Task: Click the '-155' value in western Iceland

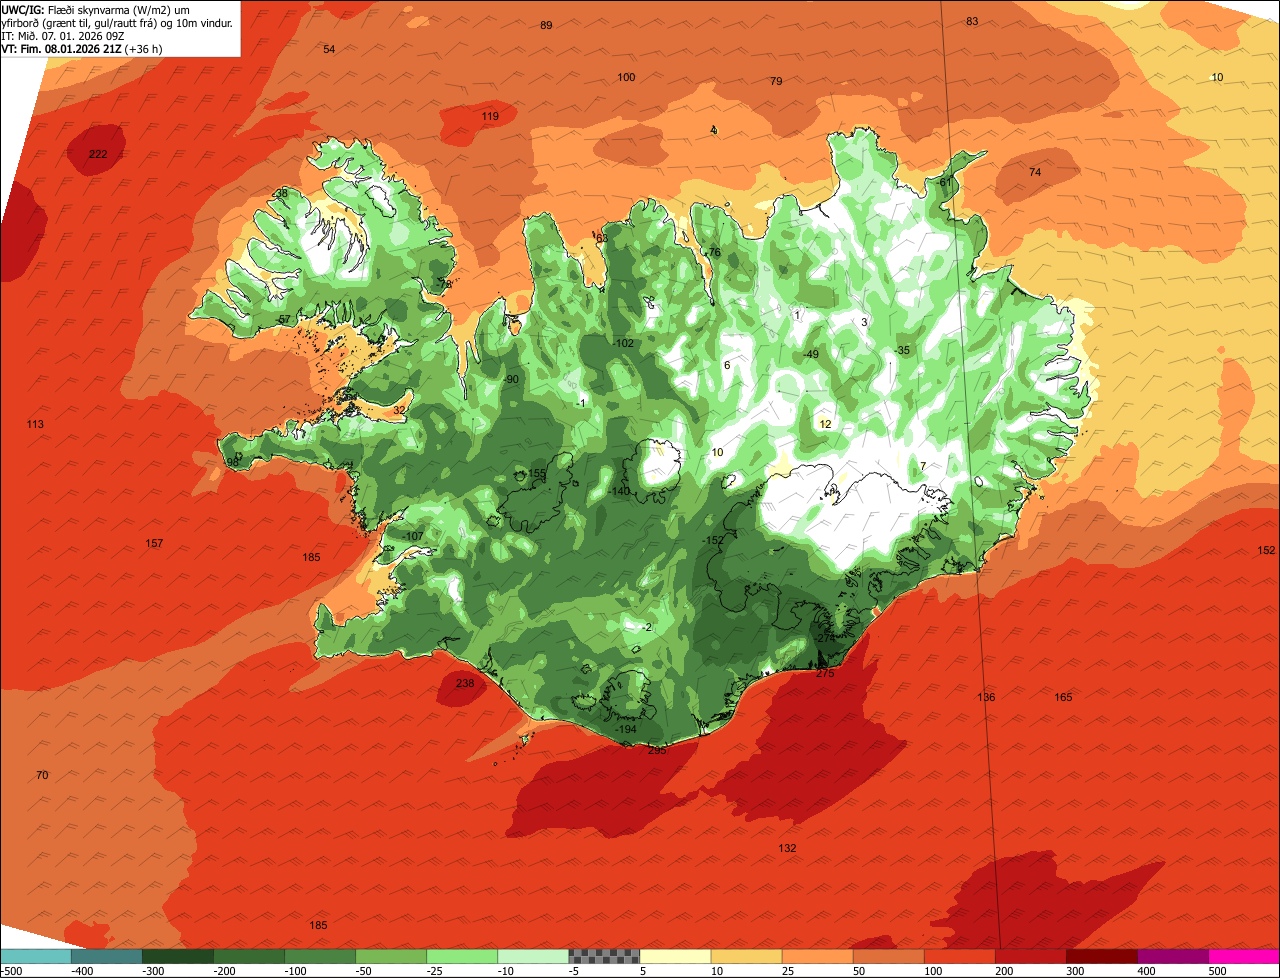Action: point(536,474)
